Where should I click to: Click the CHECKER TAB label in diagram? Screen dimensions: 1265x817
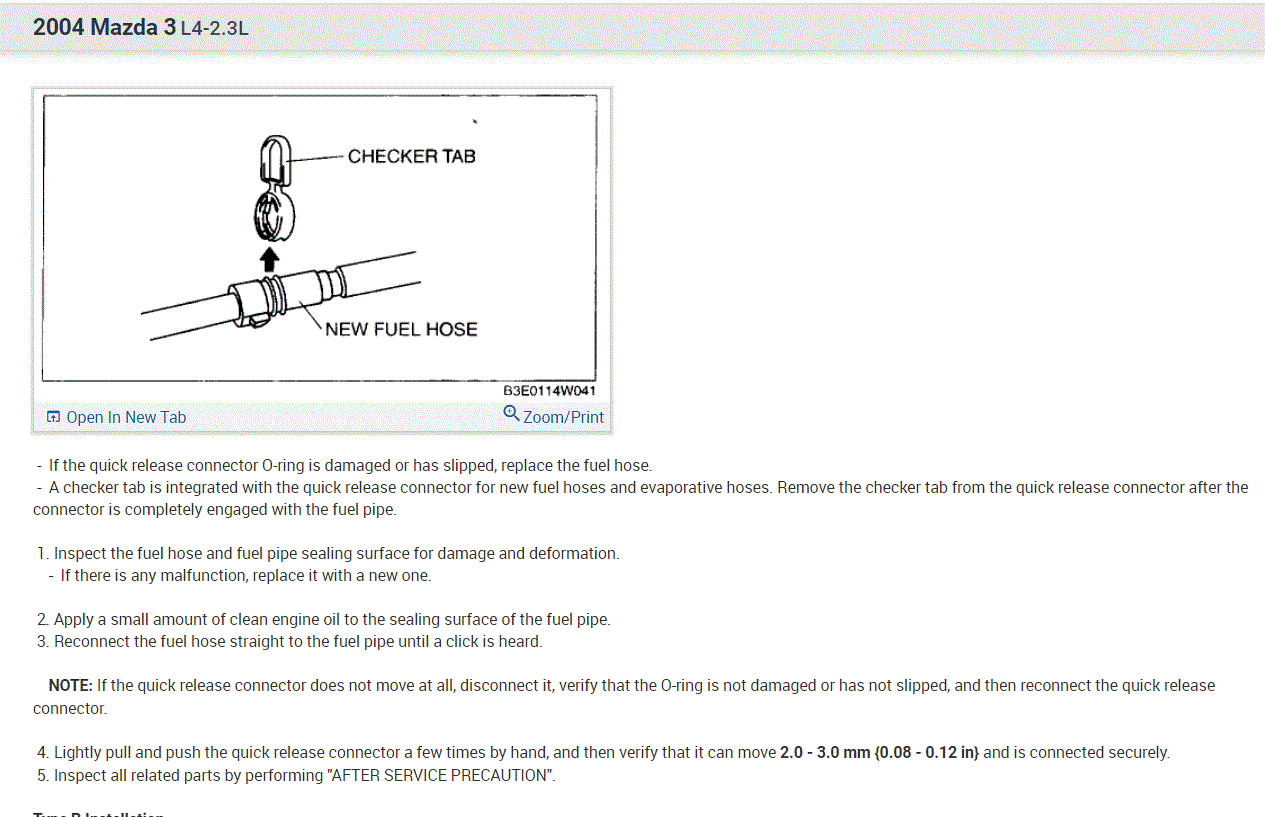coord(412,156)
